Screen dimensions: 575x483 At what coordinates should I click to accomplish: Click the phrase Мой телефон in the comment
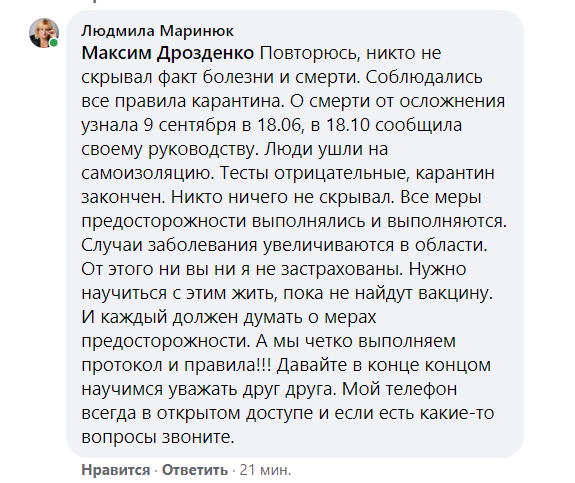click(x=399, y=389)
